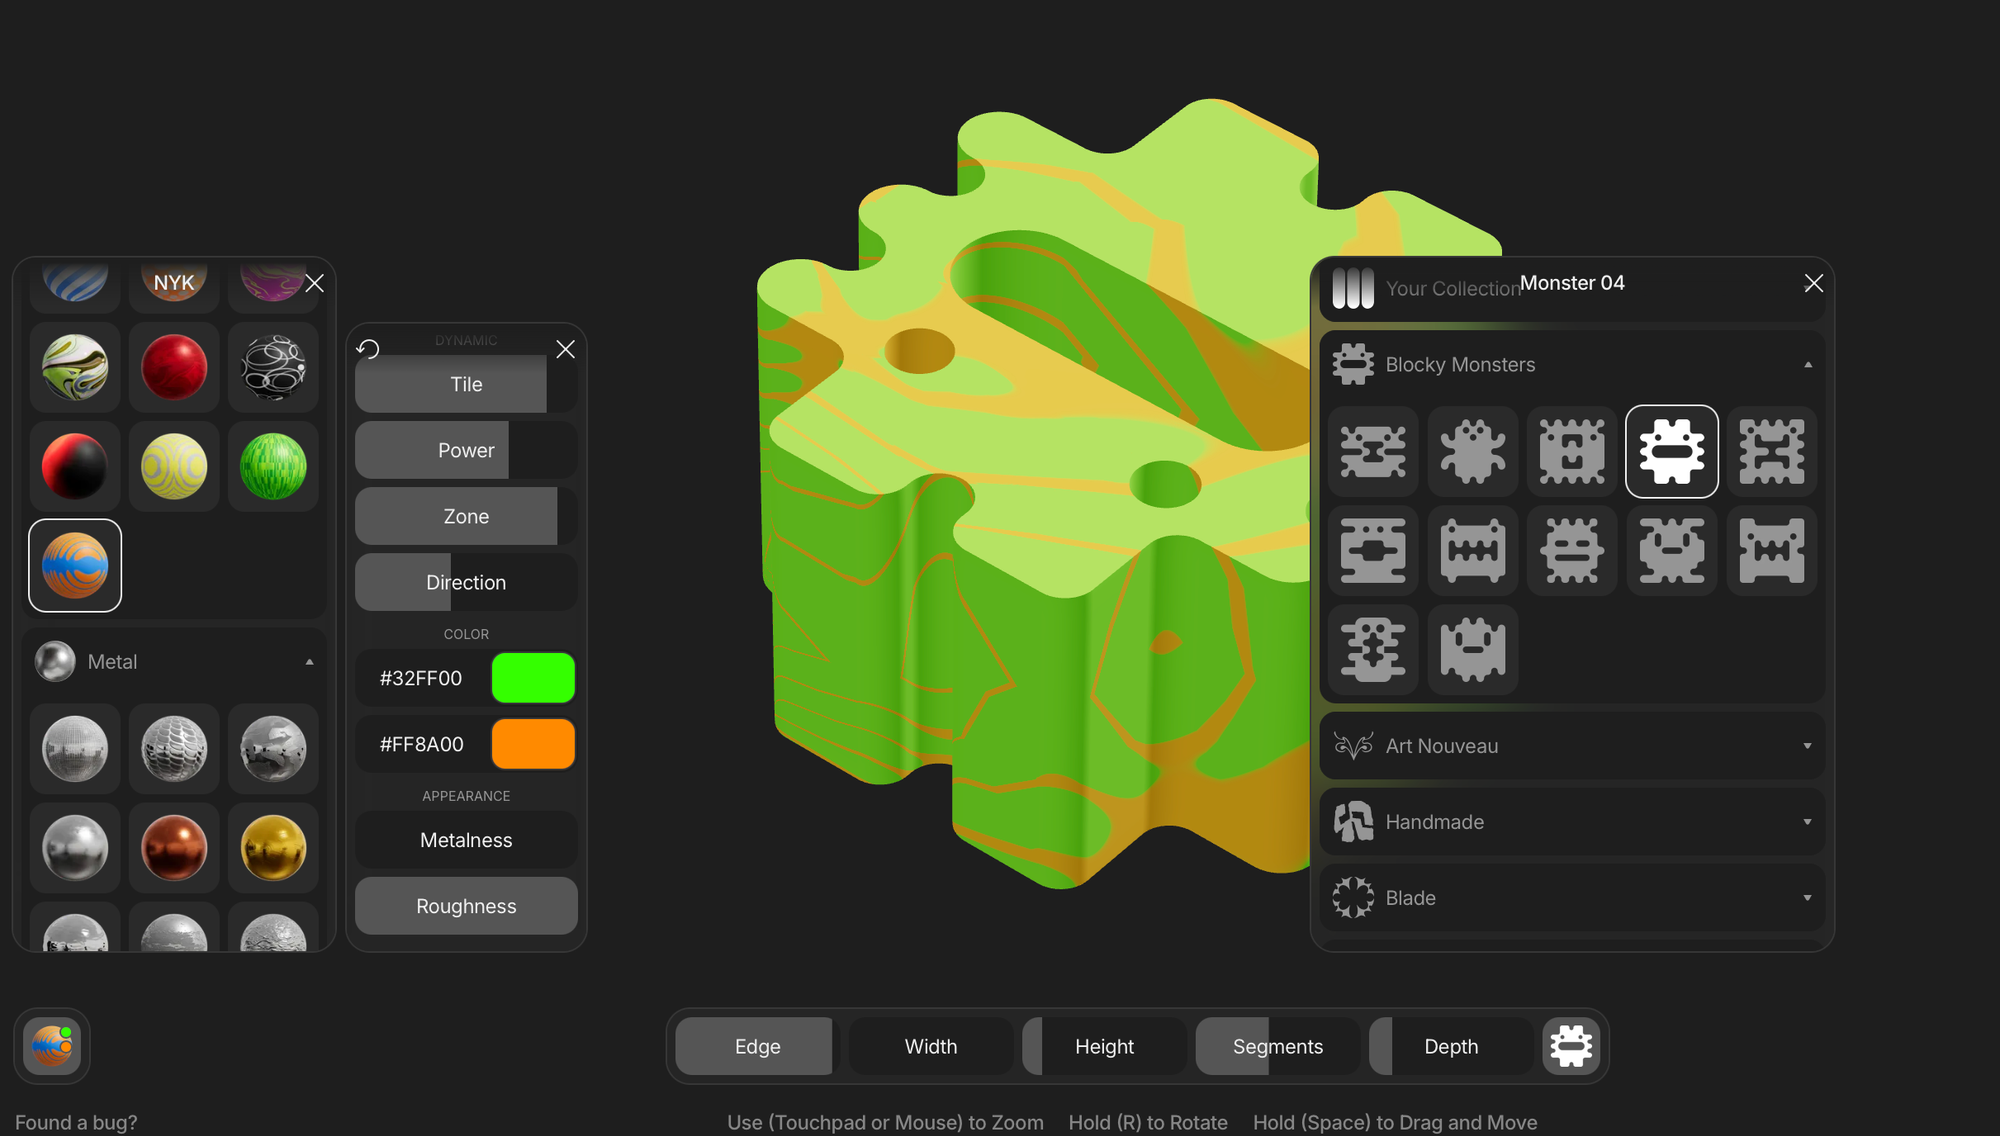Screen dimensions: 2000x1136
Task: Pick the last monster shape in bottom row
Action: 1472,650
